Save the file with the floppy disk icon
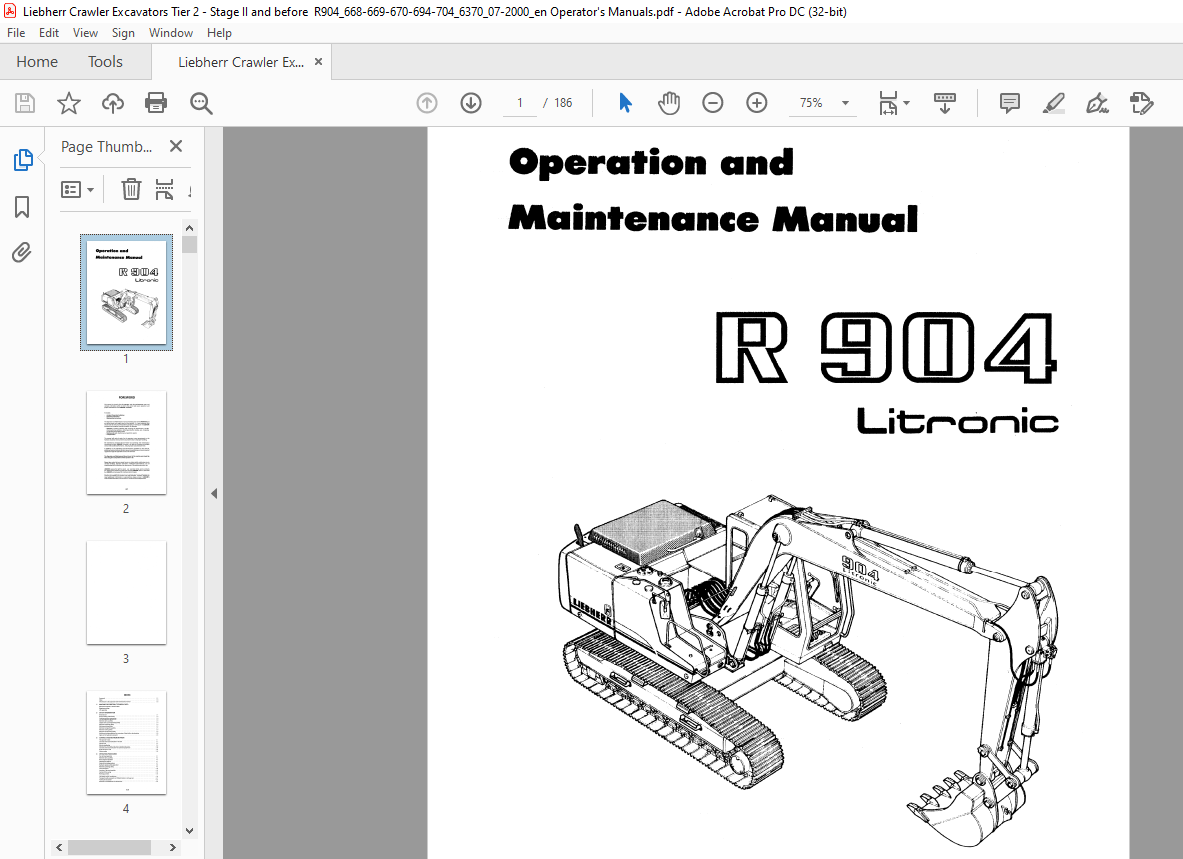The height and width of the screenshot is (859, 1183). (x=25, y=103)
